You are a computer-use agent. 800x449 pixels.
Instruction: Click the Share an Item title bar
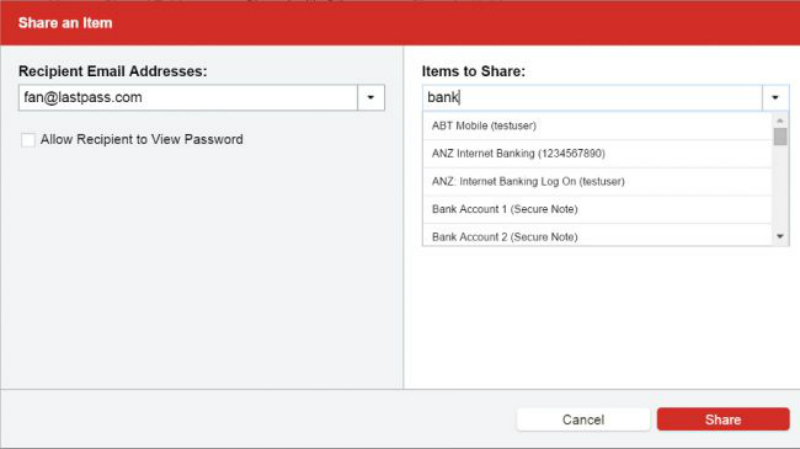click(x=400, y=22)
